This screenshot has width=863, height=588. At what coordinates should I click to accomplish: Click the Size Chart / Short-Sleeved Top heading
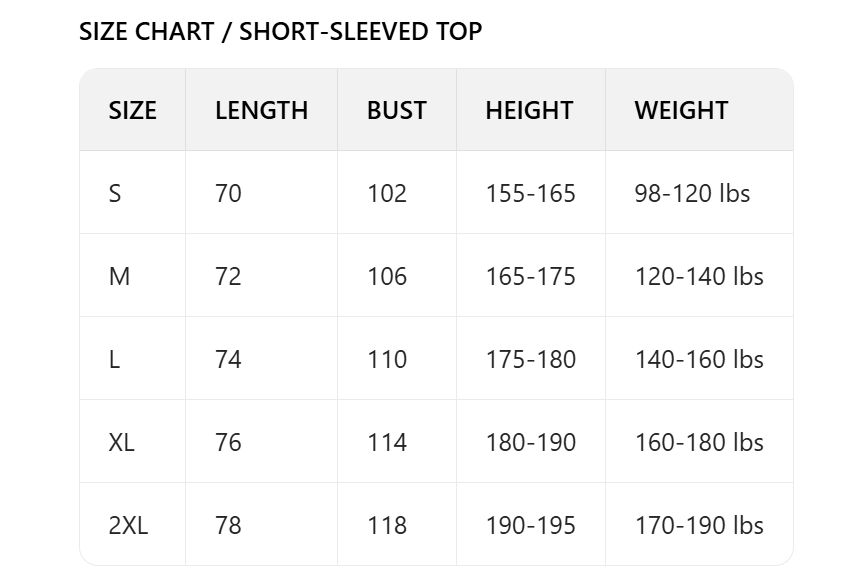pos(280,32)
